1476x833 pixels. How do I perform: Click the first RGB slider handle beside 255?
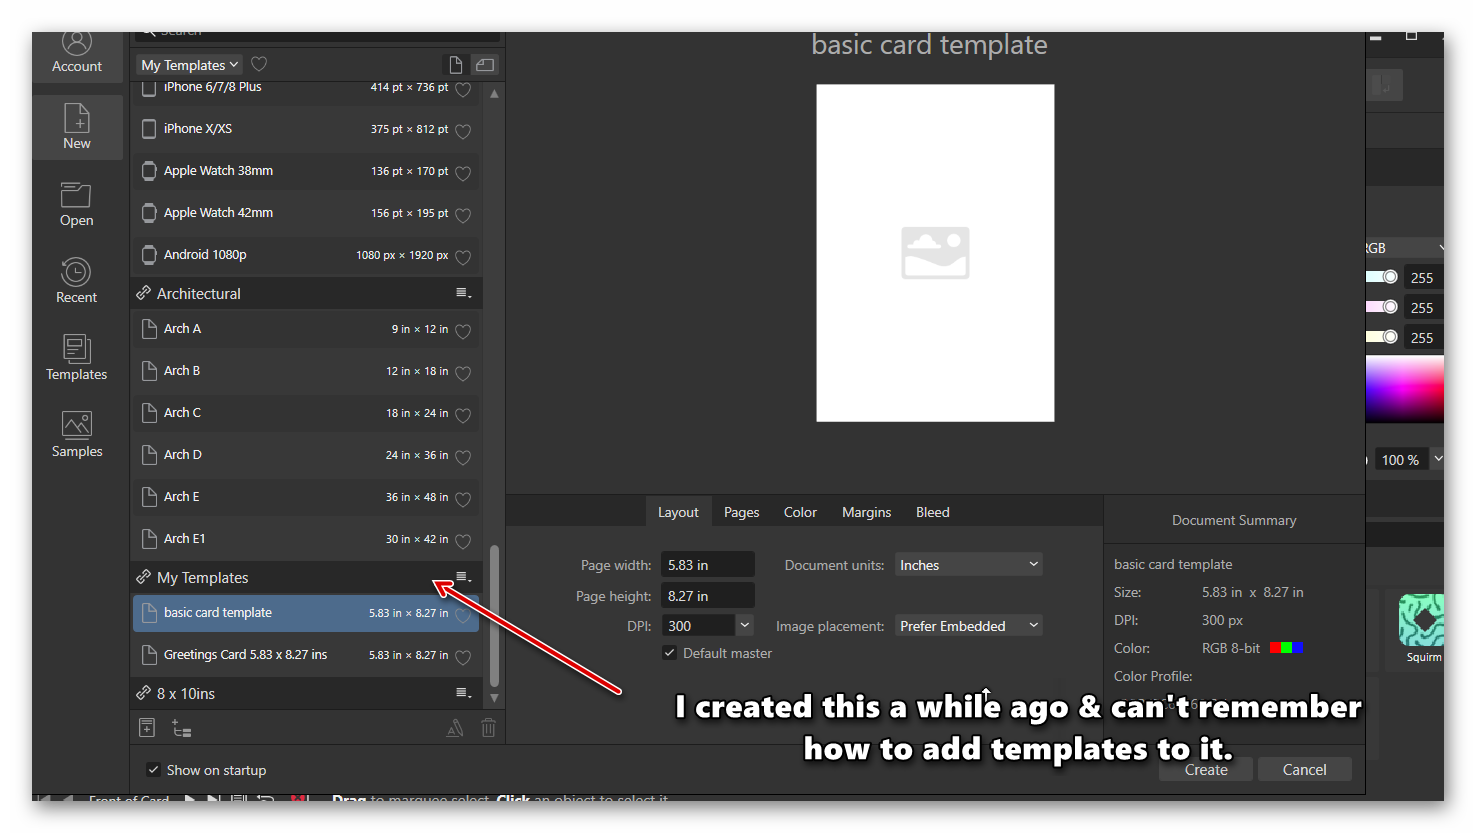[1390, 276]
